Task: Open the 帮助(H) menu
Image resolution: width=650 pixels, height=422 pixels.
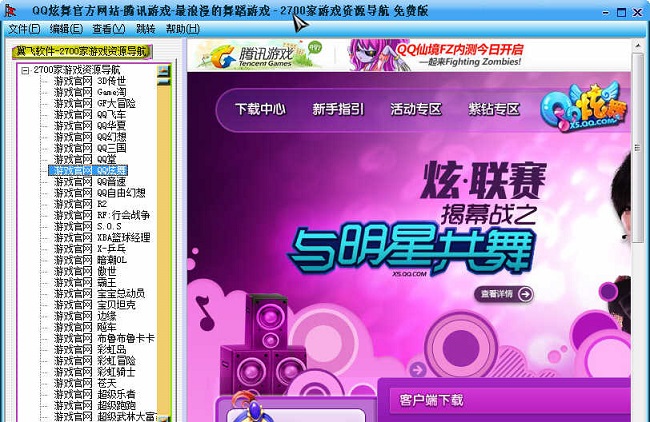Action: (x=183, y=29)
